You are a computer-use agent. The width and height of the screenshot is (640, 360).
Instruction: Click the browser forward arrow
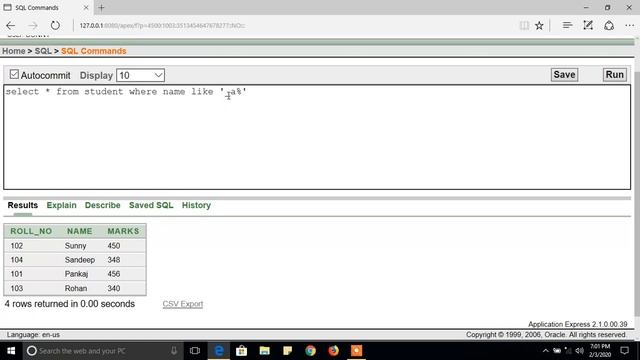(x=33, y=25)
